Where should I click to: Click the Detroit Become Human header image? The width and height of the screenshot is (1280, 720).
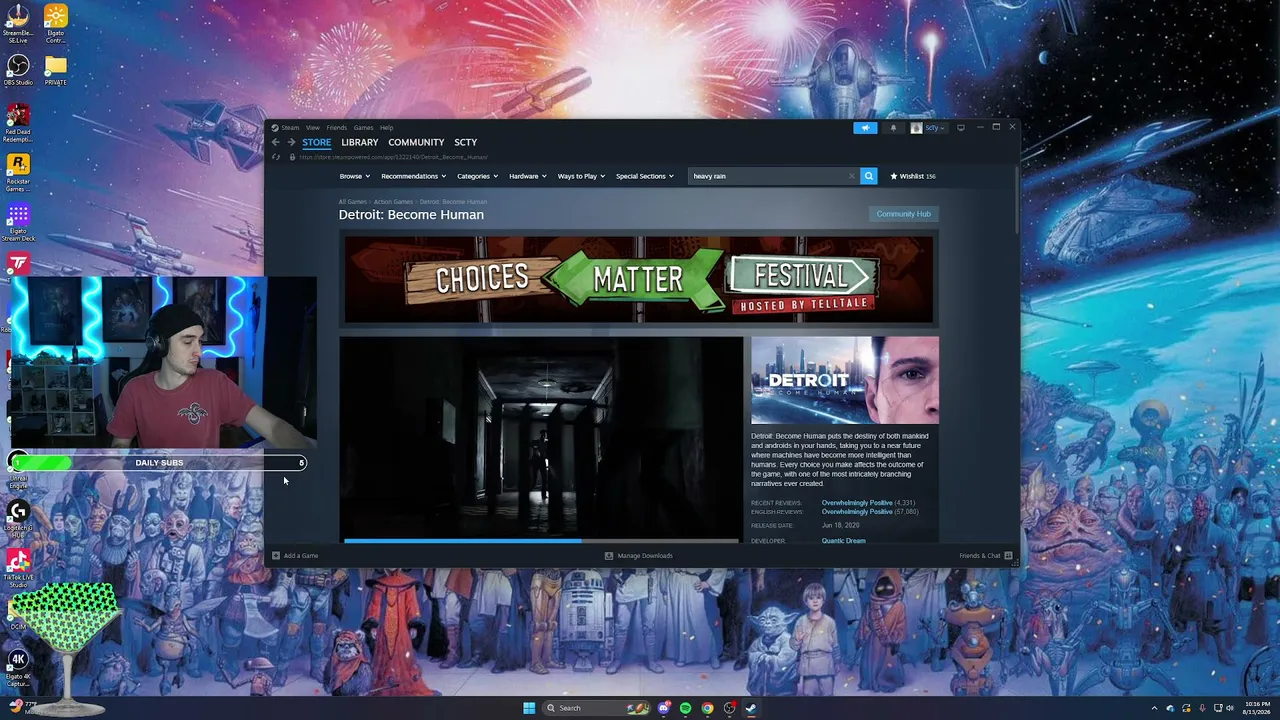click(x=845, y=380)
